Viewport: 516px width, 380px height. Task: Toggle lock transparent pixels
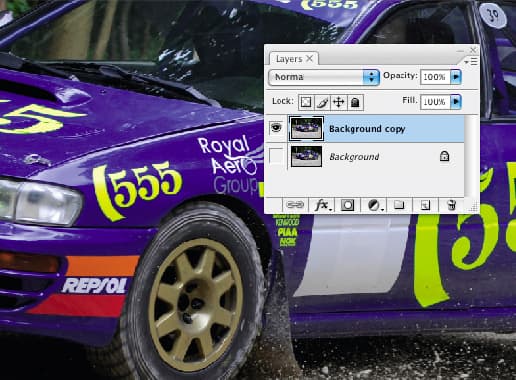pos(306,102)
